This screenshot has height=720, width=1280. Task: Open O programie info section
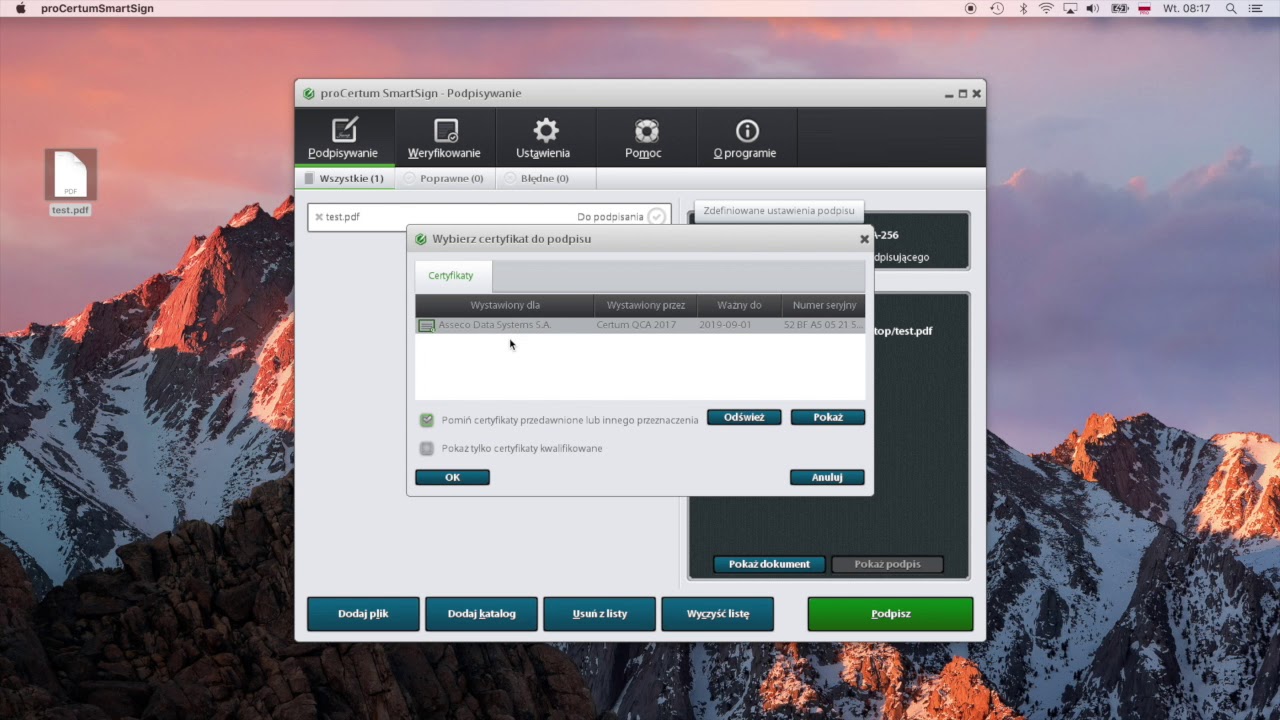tap(746, 137)
